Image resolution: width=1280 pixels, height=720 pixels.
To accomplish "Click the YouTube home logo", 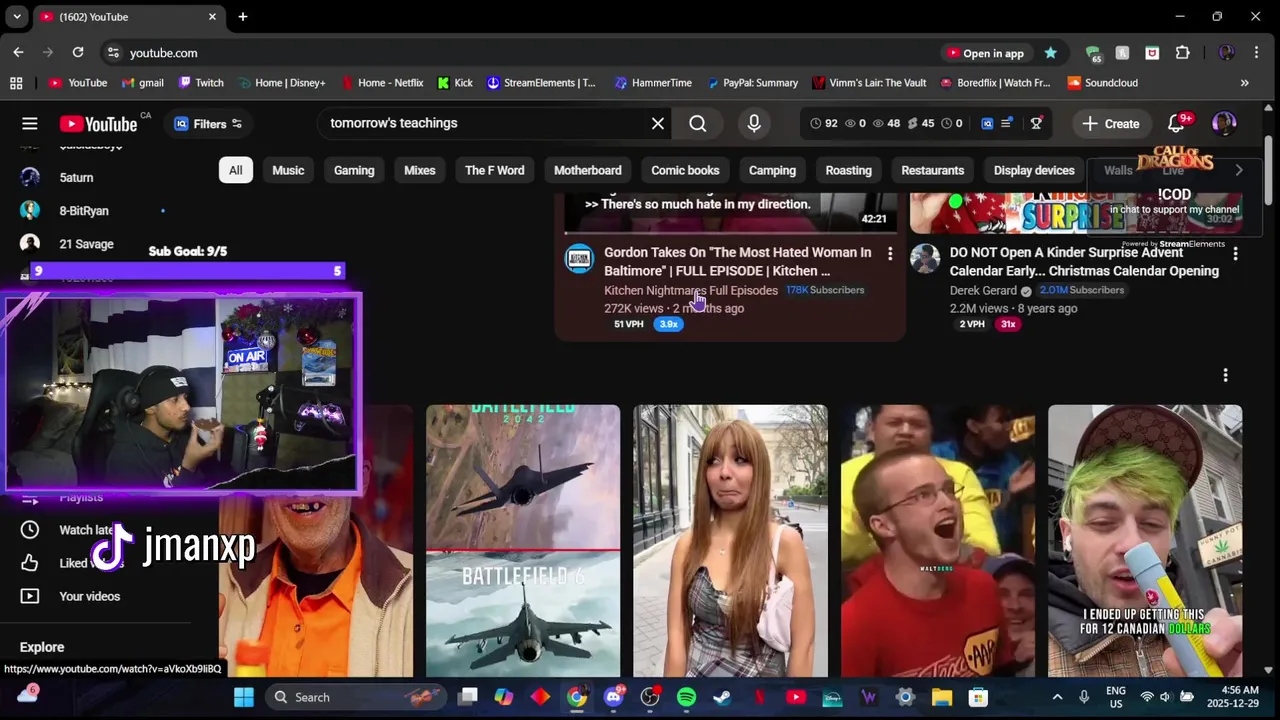I will pyautogui.click(x=98, y=123).
